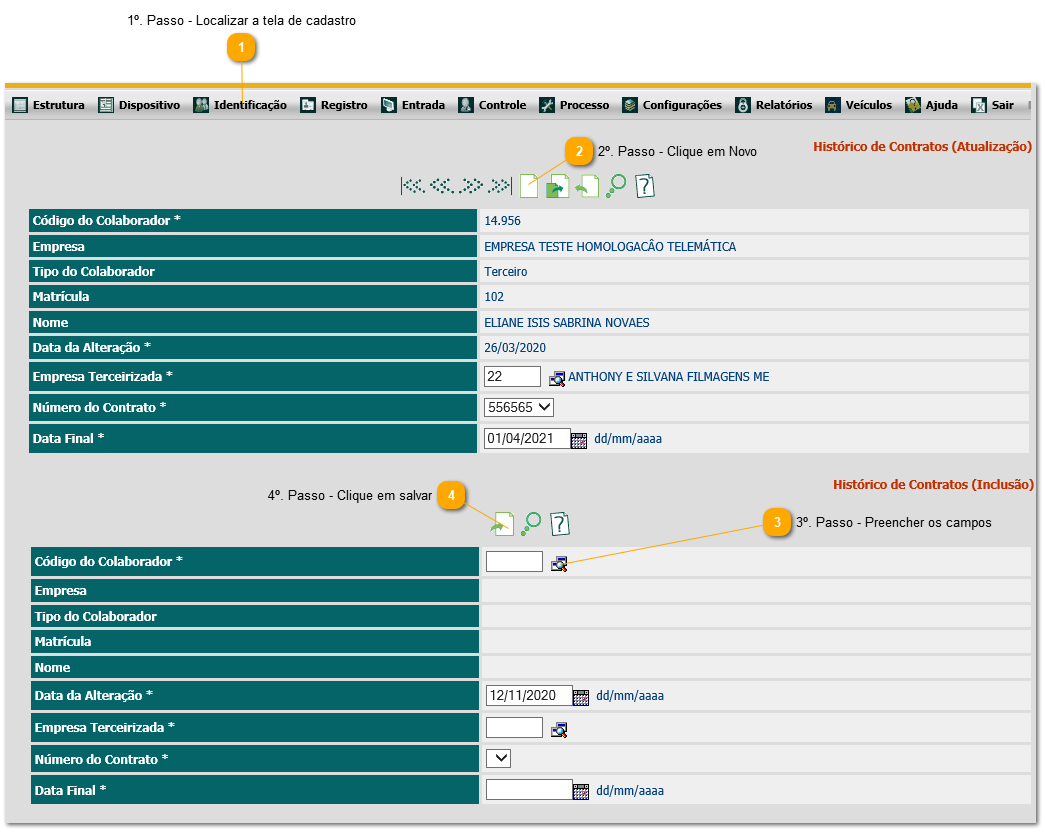Open lookup icon for Inclusão Código do Colaborador
The image size is (1045, 832).
coord(559,564)
